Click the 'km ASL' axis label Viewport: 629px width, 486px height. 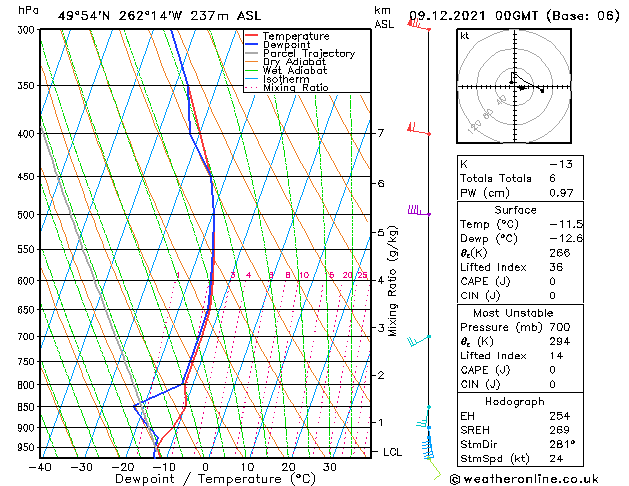coord(384,17)
